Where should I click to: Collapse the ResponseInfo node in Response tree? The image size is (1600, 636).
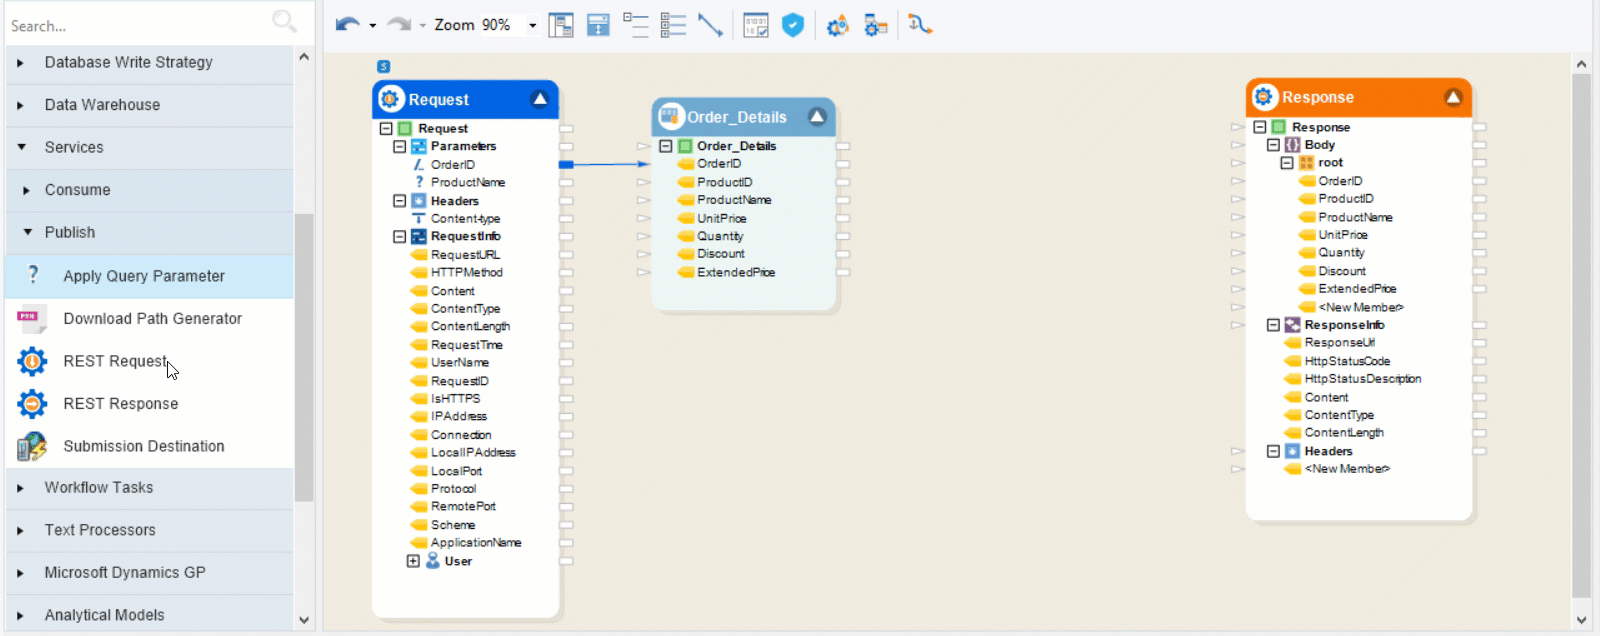pos(1273,325)
